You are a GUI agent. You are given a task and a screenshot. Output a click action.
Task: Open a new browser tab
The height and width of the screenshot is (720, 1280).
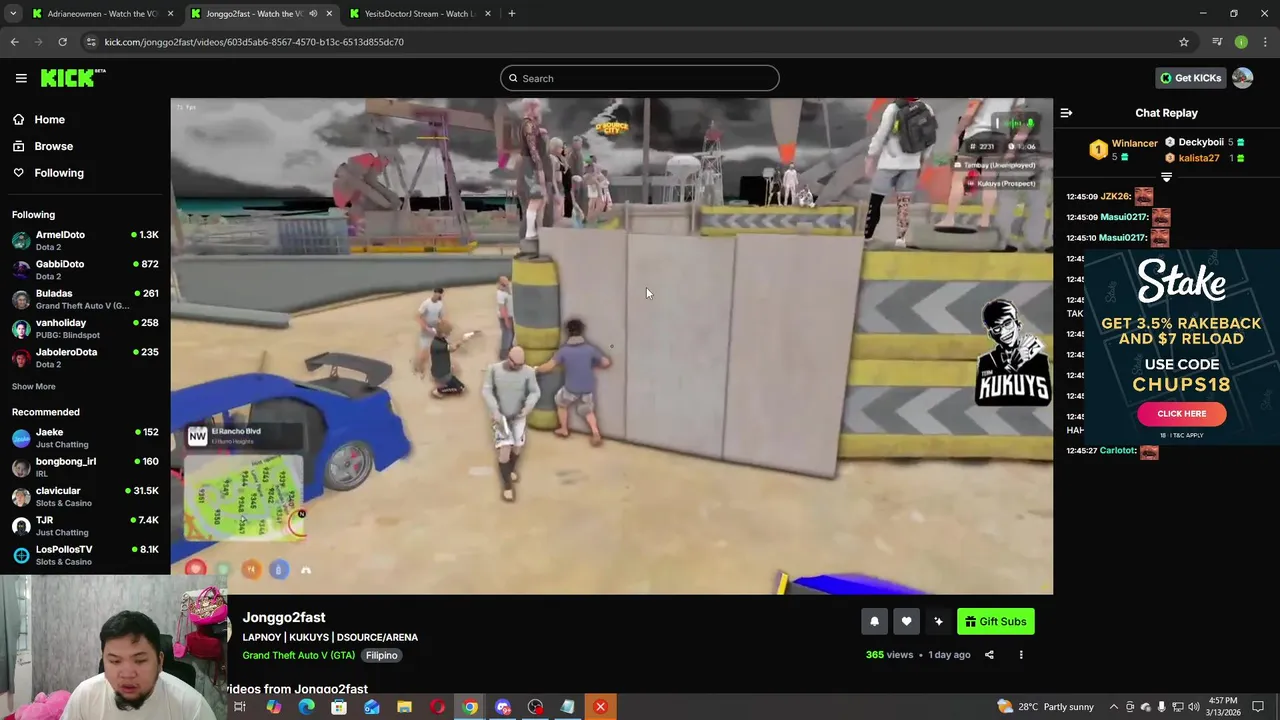pos(511,13)
